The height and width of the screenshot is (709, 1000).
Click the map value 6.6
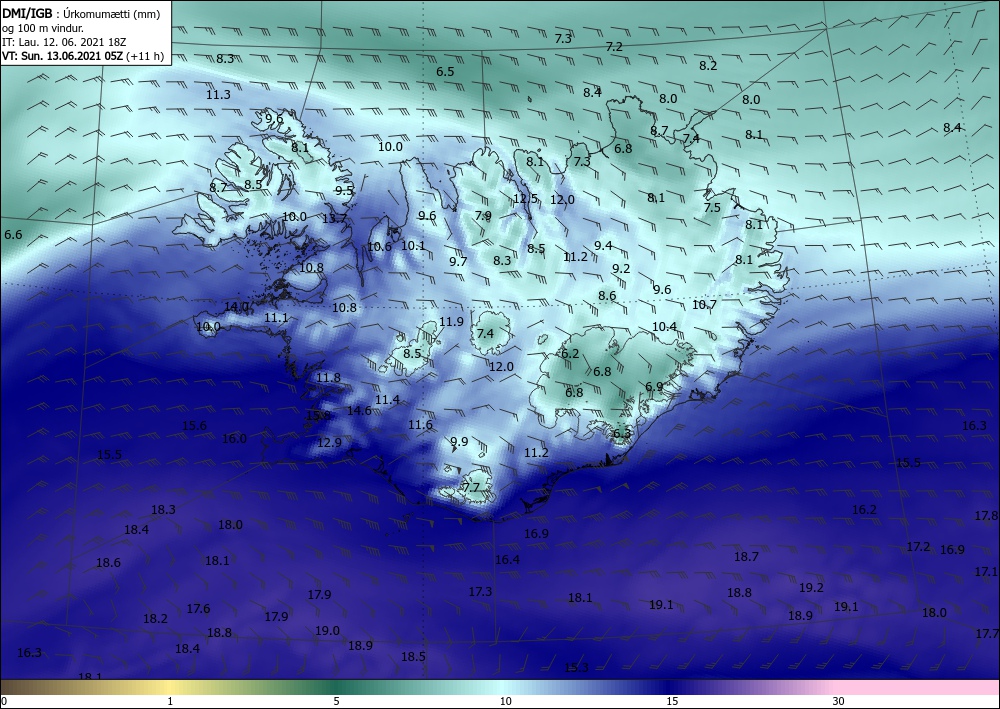pos(13,235)
